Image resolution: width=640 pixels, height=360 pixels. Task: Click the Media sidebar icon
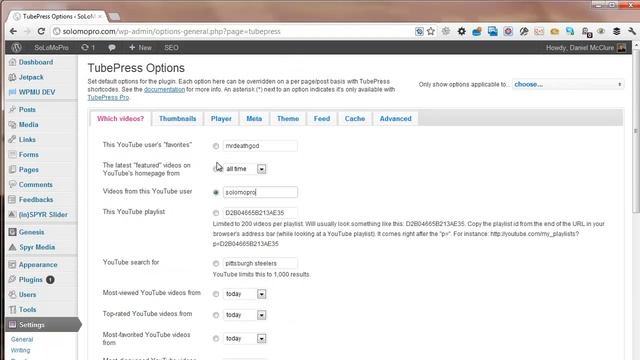click(12, 124)
